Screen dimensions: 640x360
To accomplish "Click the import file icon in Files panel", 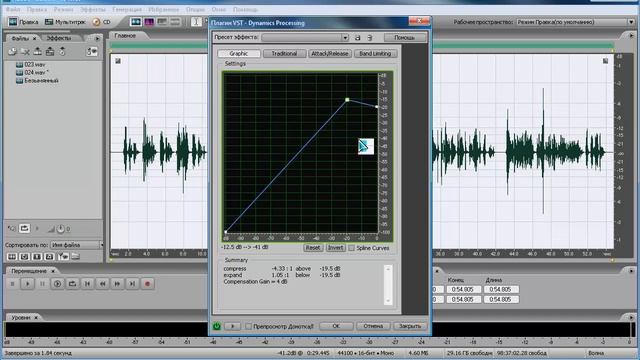I will [12, 51].
